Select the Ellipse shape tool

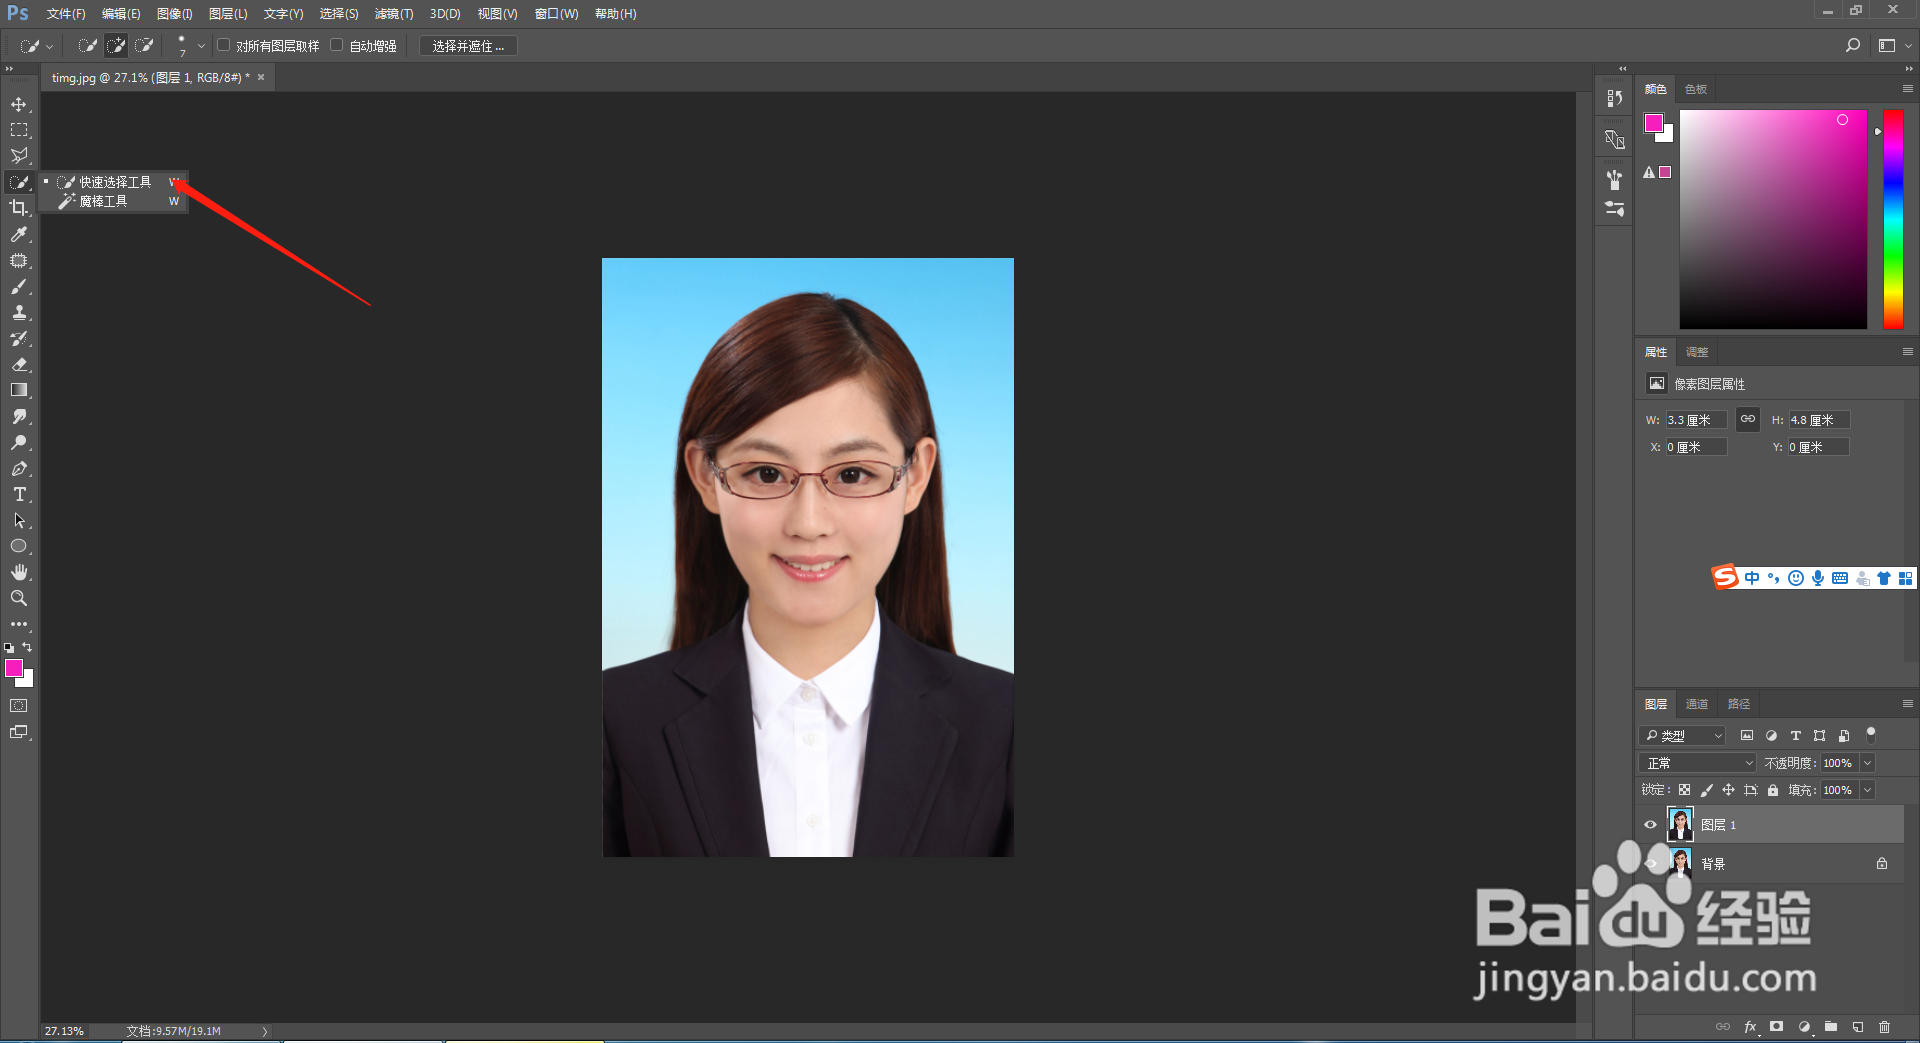pos(19,546)
